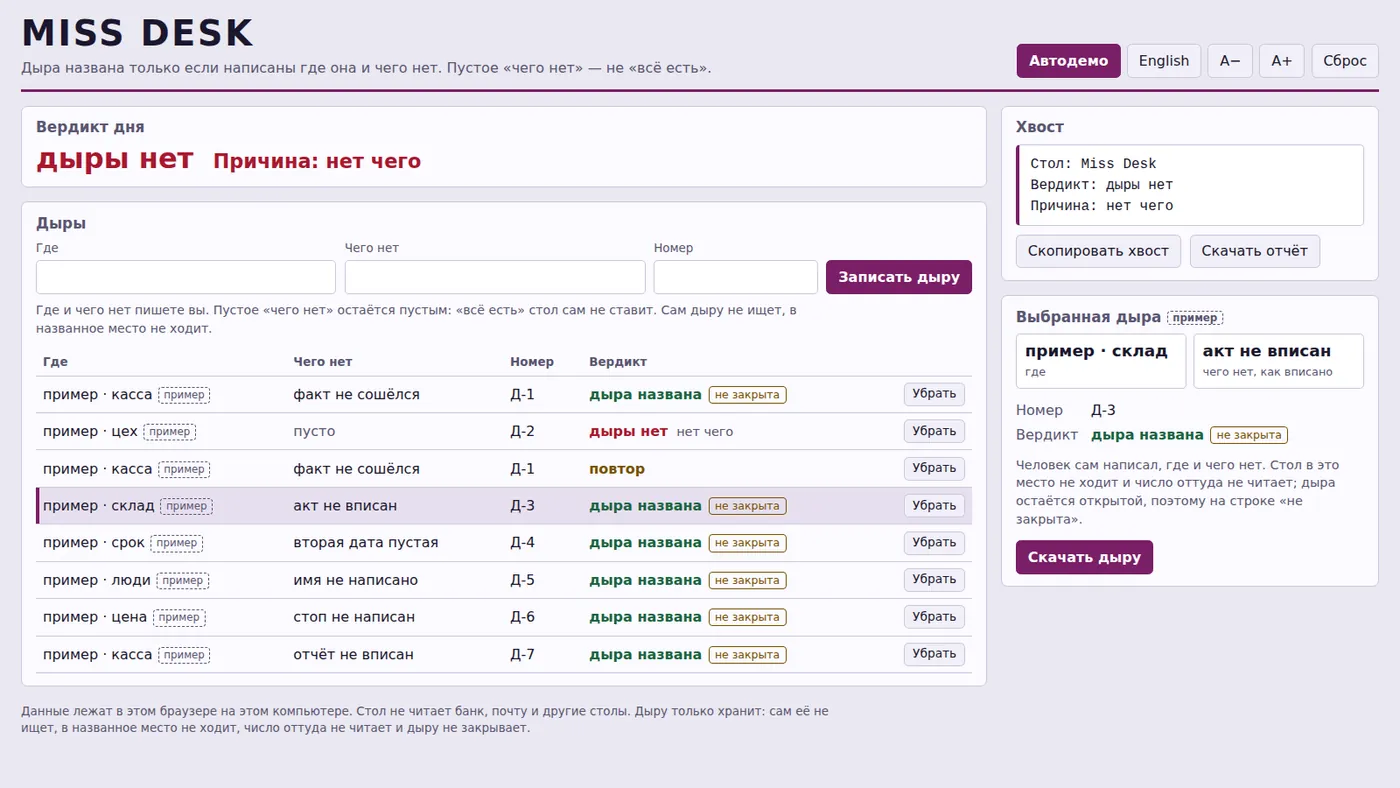
Task: Click the 'Стол: Miss Desk' line in Хвост
Action: [x=1093, y=164]
